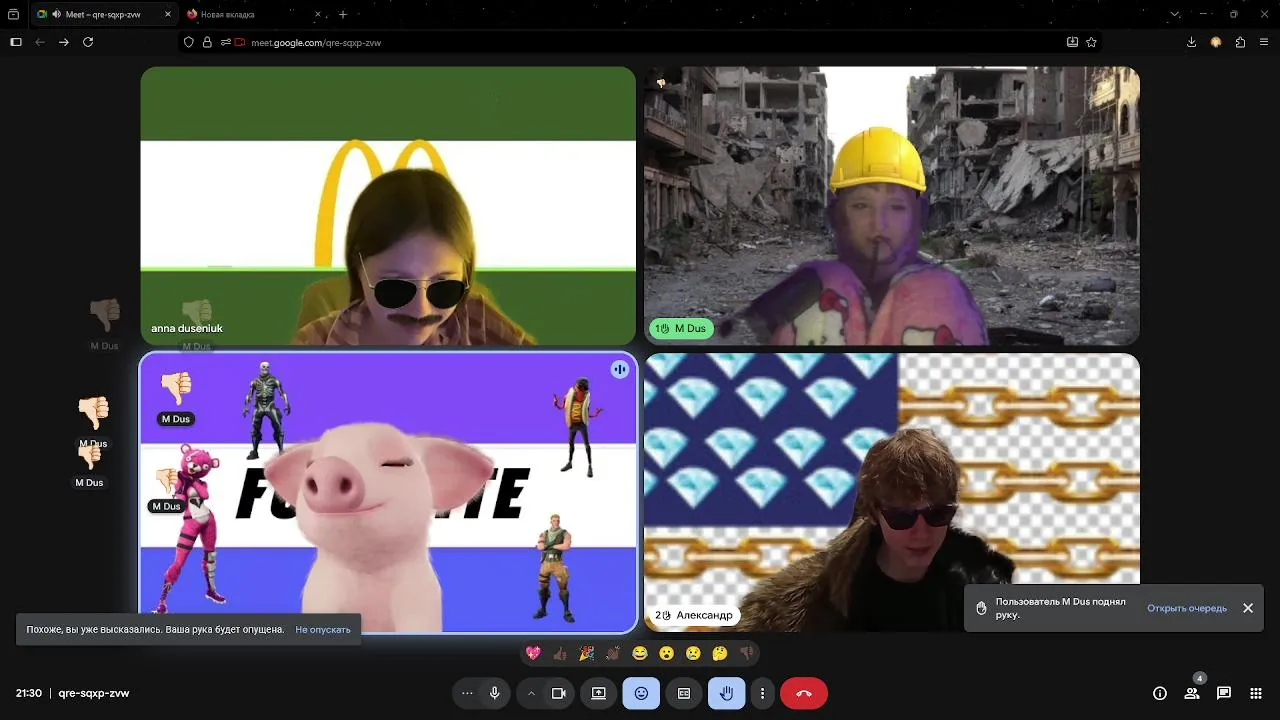Close the Meet browser tab
The height and width of the screenshot is (720, 1280).
click(x=167, y=14)
